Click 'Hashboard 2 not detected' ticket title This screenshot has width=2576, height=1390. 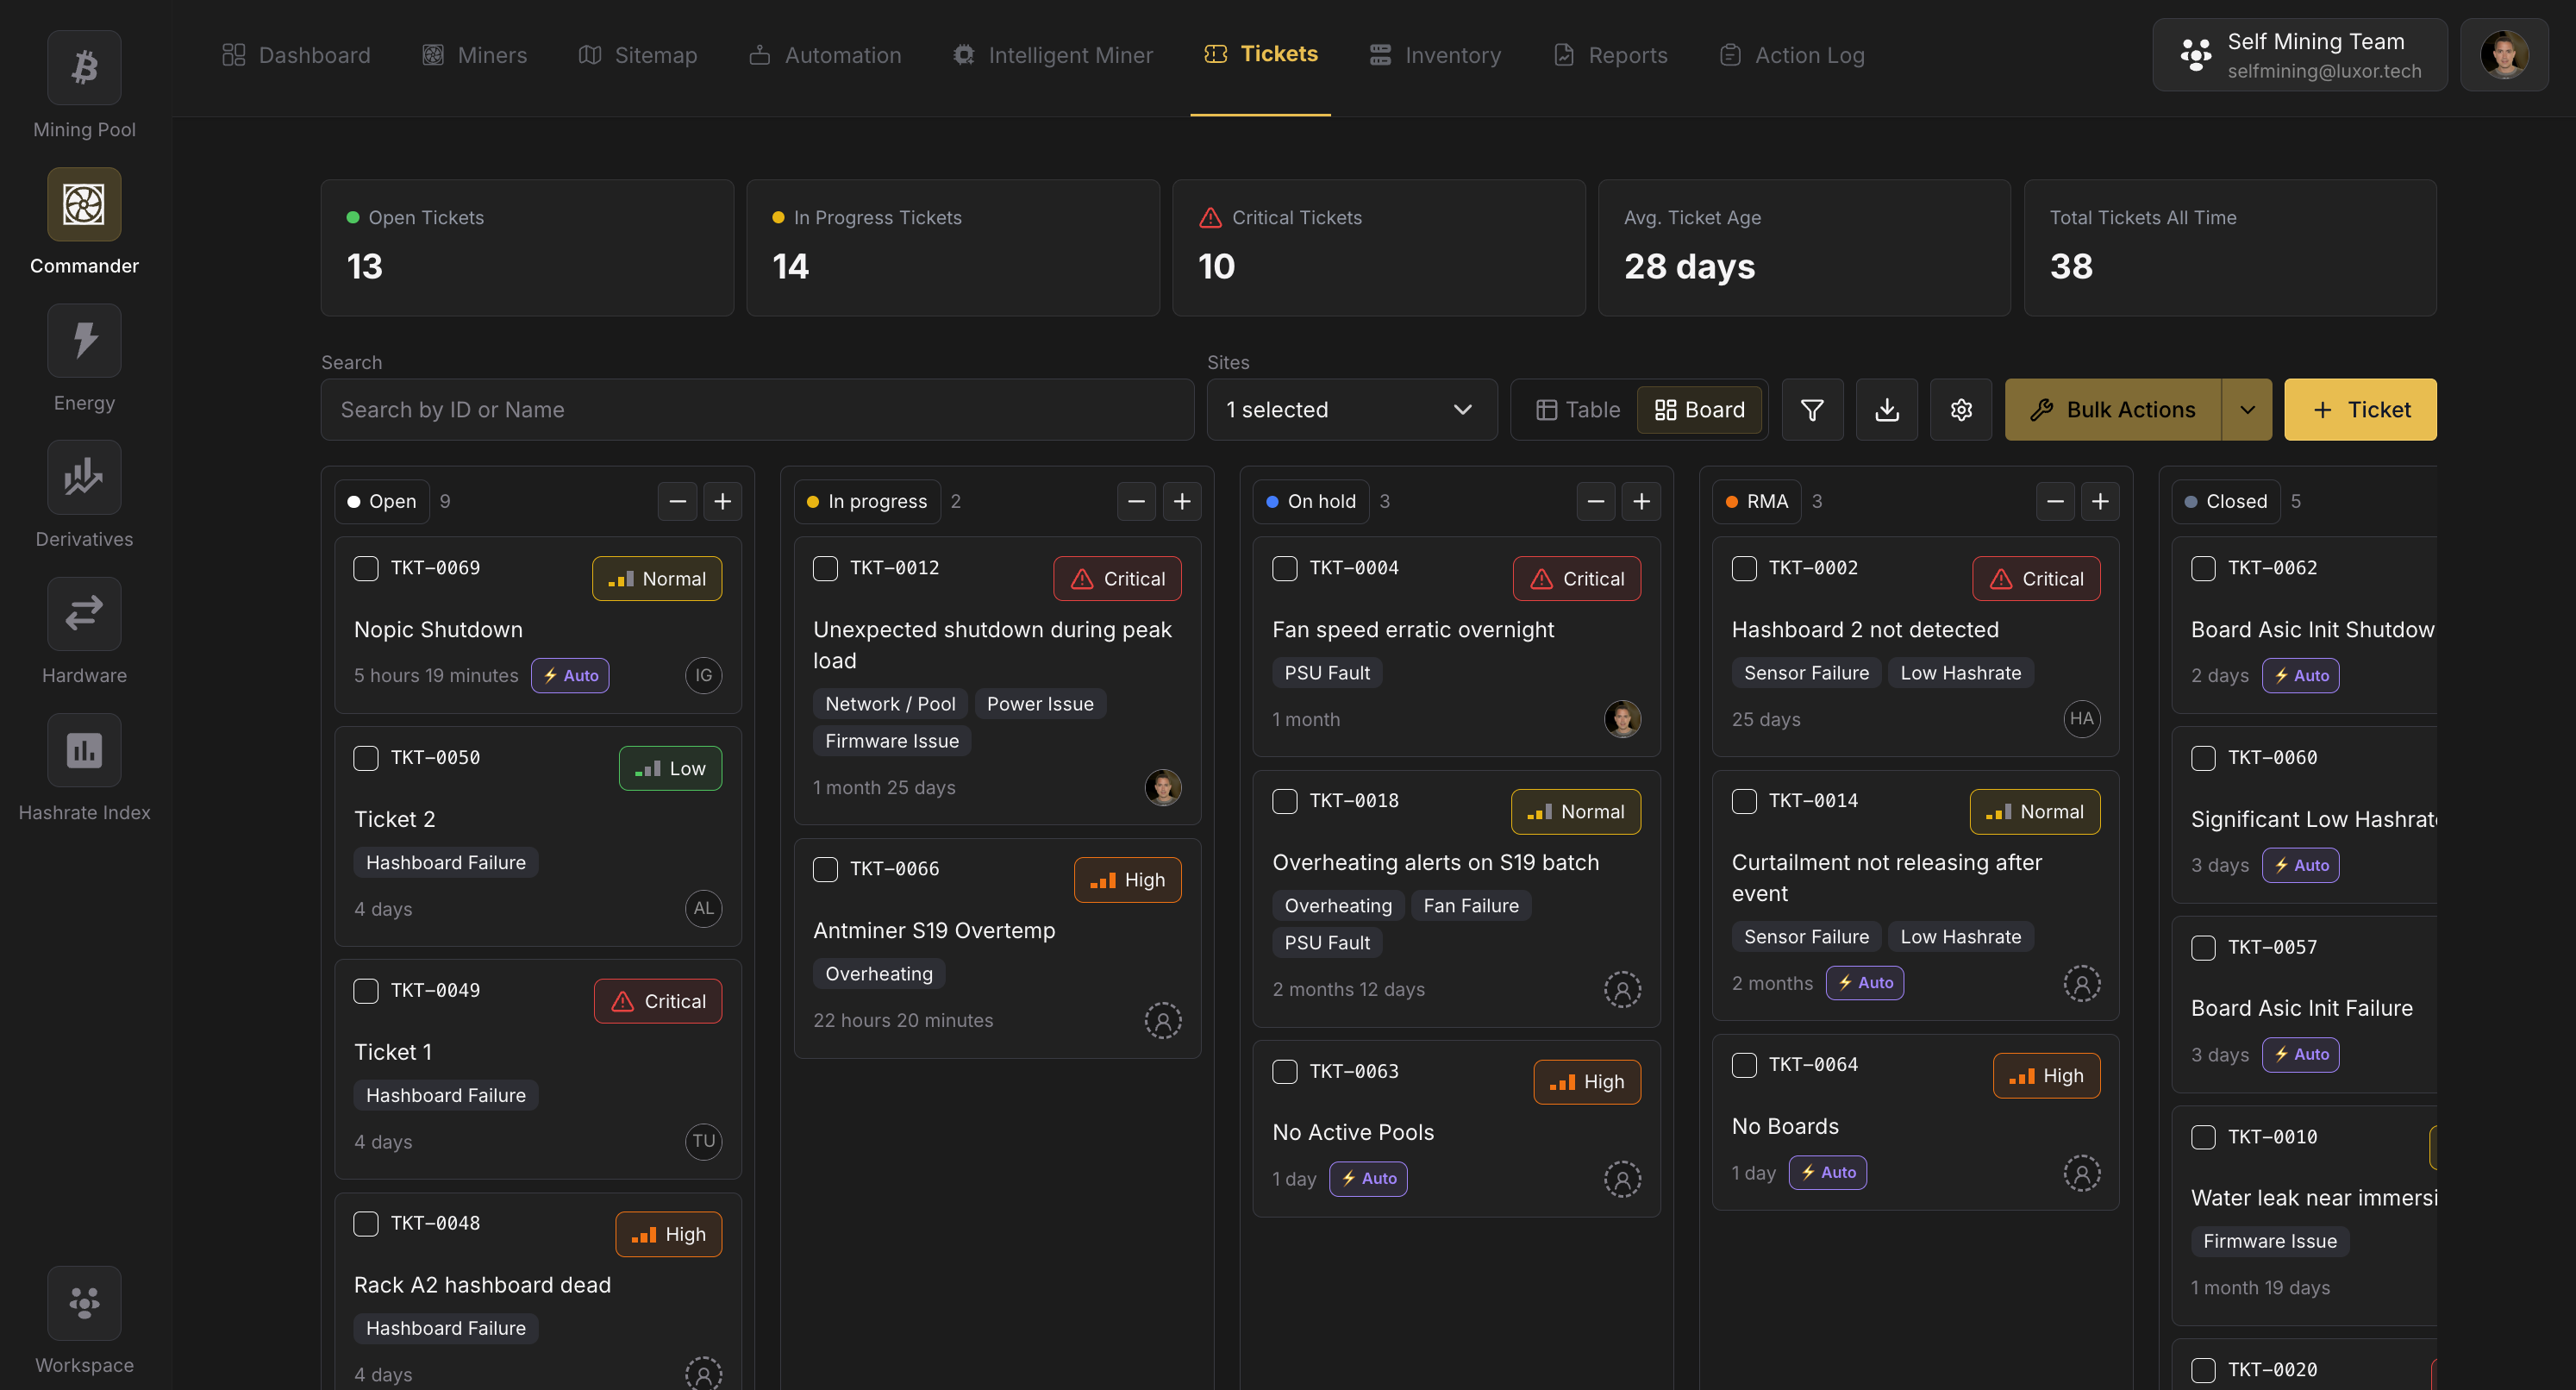click(x=1865, y=630)
